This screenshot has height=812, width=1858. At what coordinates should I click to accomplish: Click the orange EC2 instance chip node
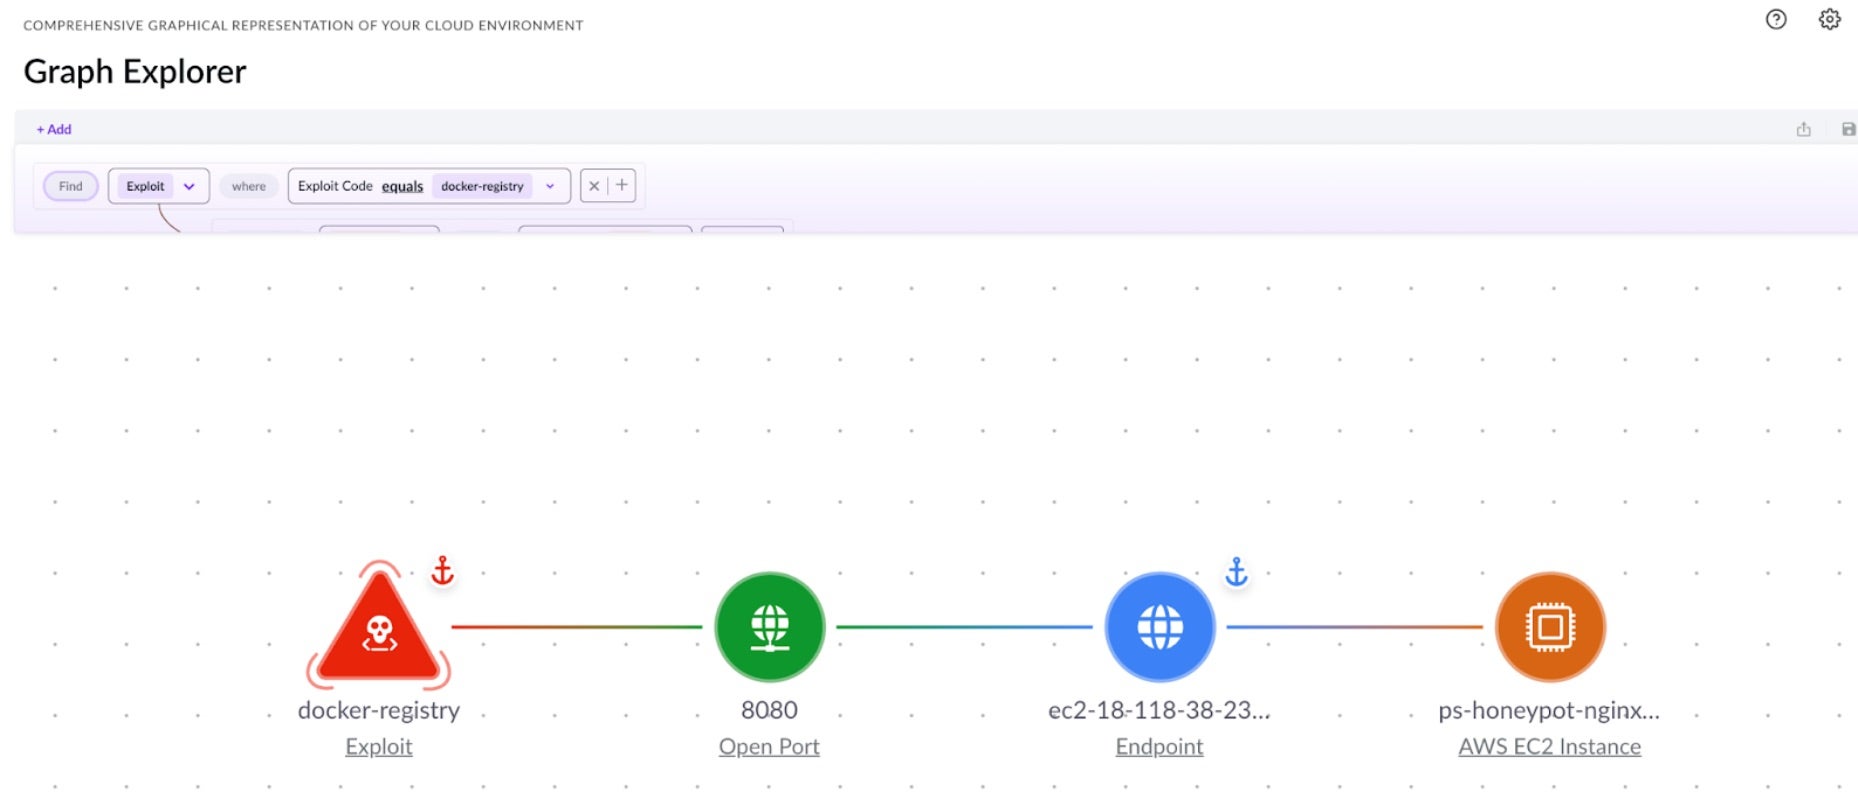(x=1549, y=627)
